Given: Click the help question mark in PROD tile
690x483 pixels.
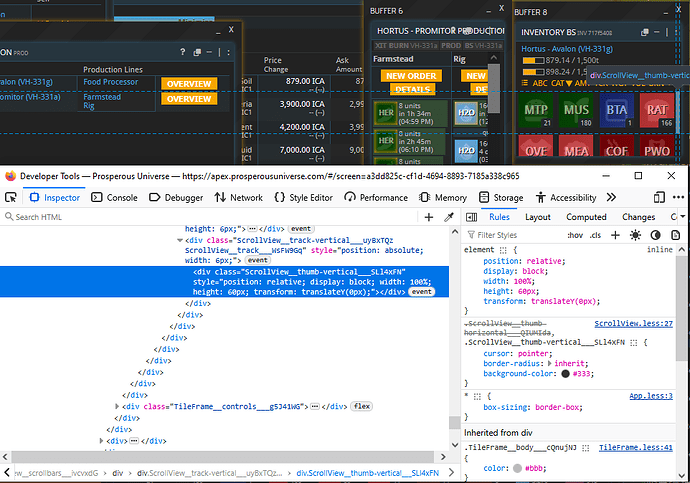Looking at the screenshot, I should pos(183,52).
